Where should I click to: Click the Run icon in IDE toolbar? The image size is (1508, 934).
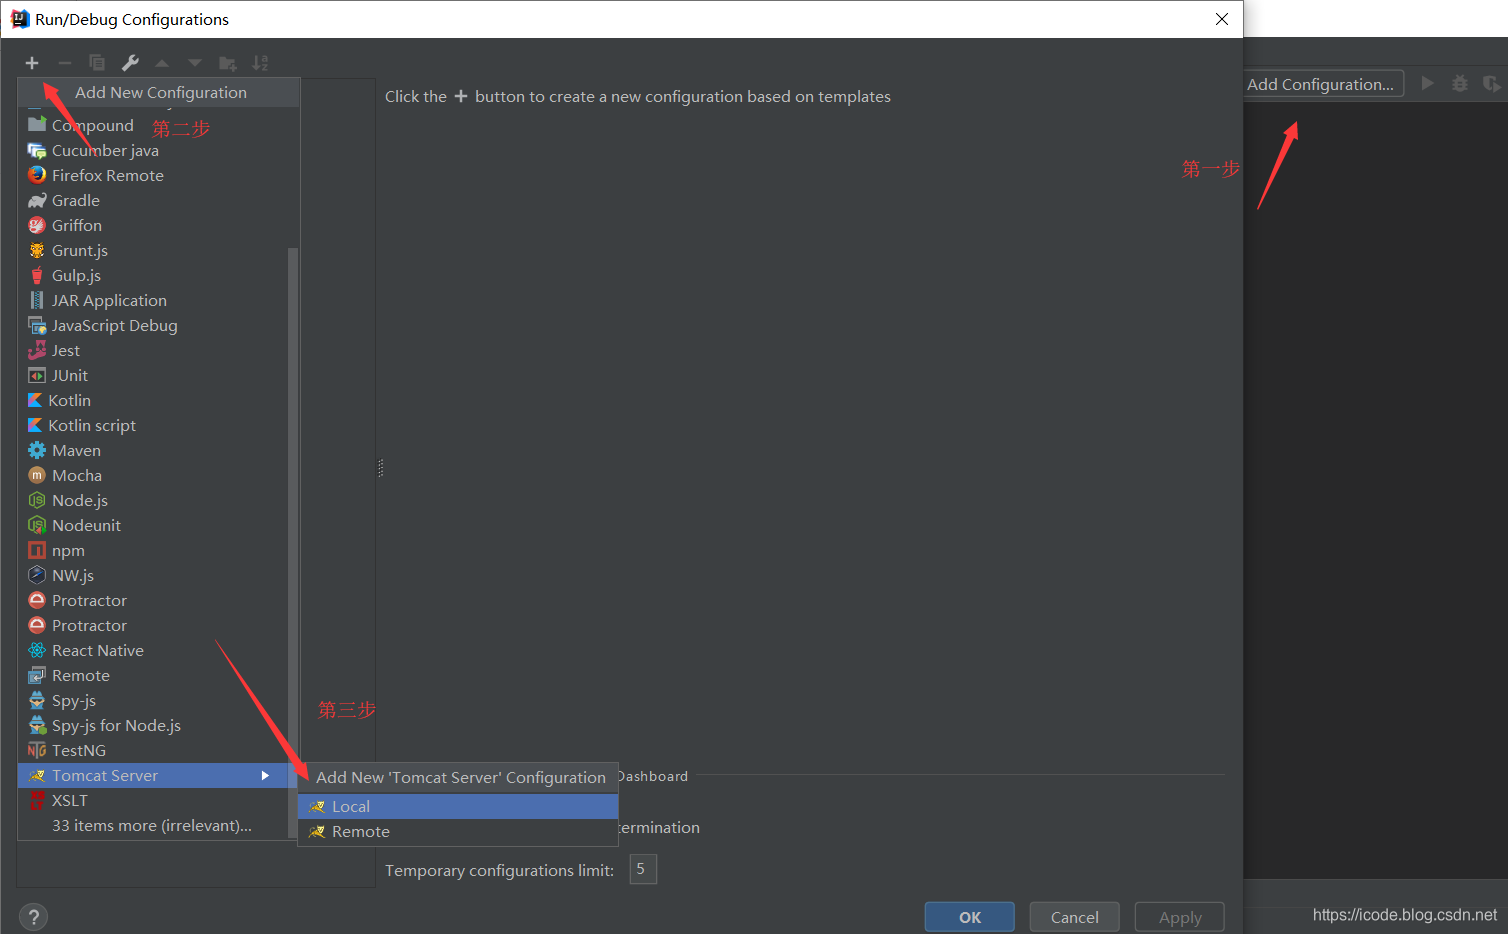click(x=1428, y=83)
